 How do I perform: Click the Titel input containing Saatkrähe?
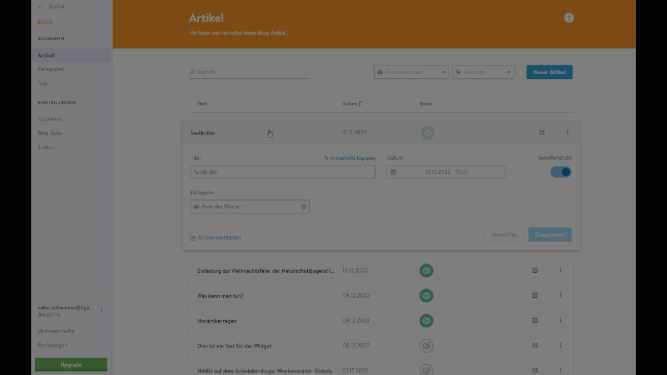(x=283, y=172)
